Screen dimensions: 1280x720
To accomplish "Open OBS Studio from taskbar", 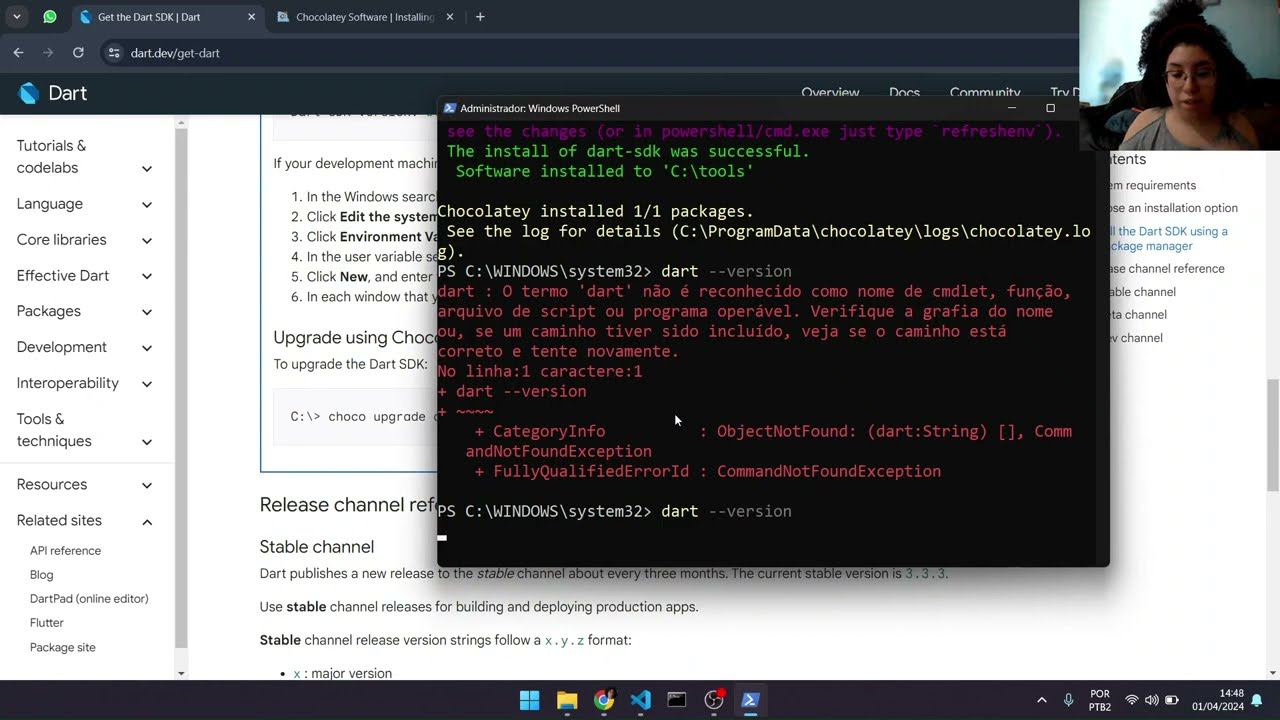I will coord(714,700).
